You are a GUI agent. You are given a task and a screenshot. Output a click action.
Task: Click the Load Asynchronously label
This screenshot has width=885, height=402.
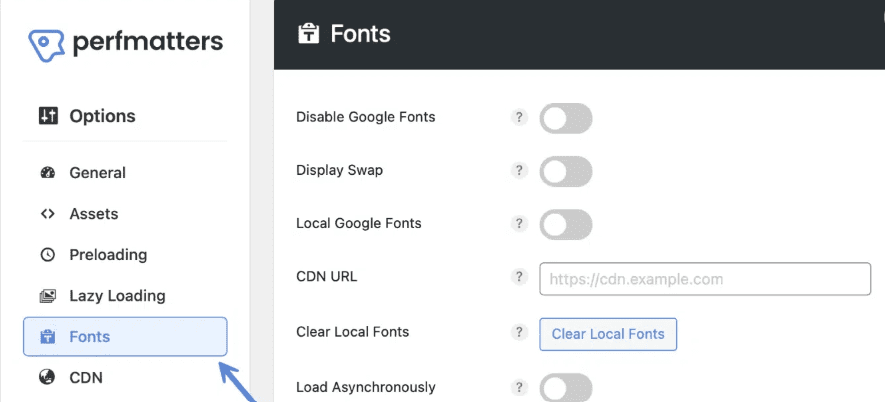click(x=366, y=387)
